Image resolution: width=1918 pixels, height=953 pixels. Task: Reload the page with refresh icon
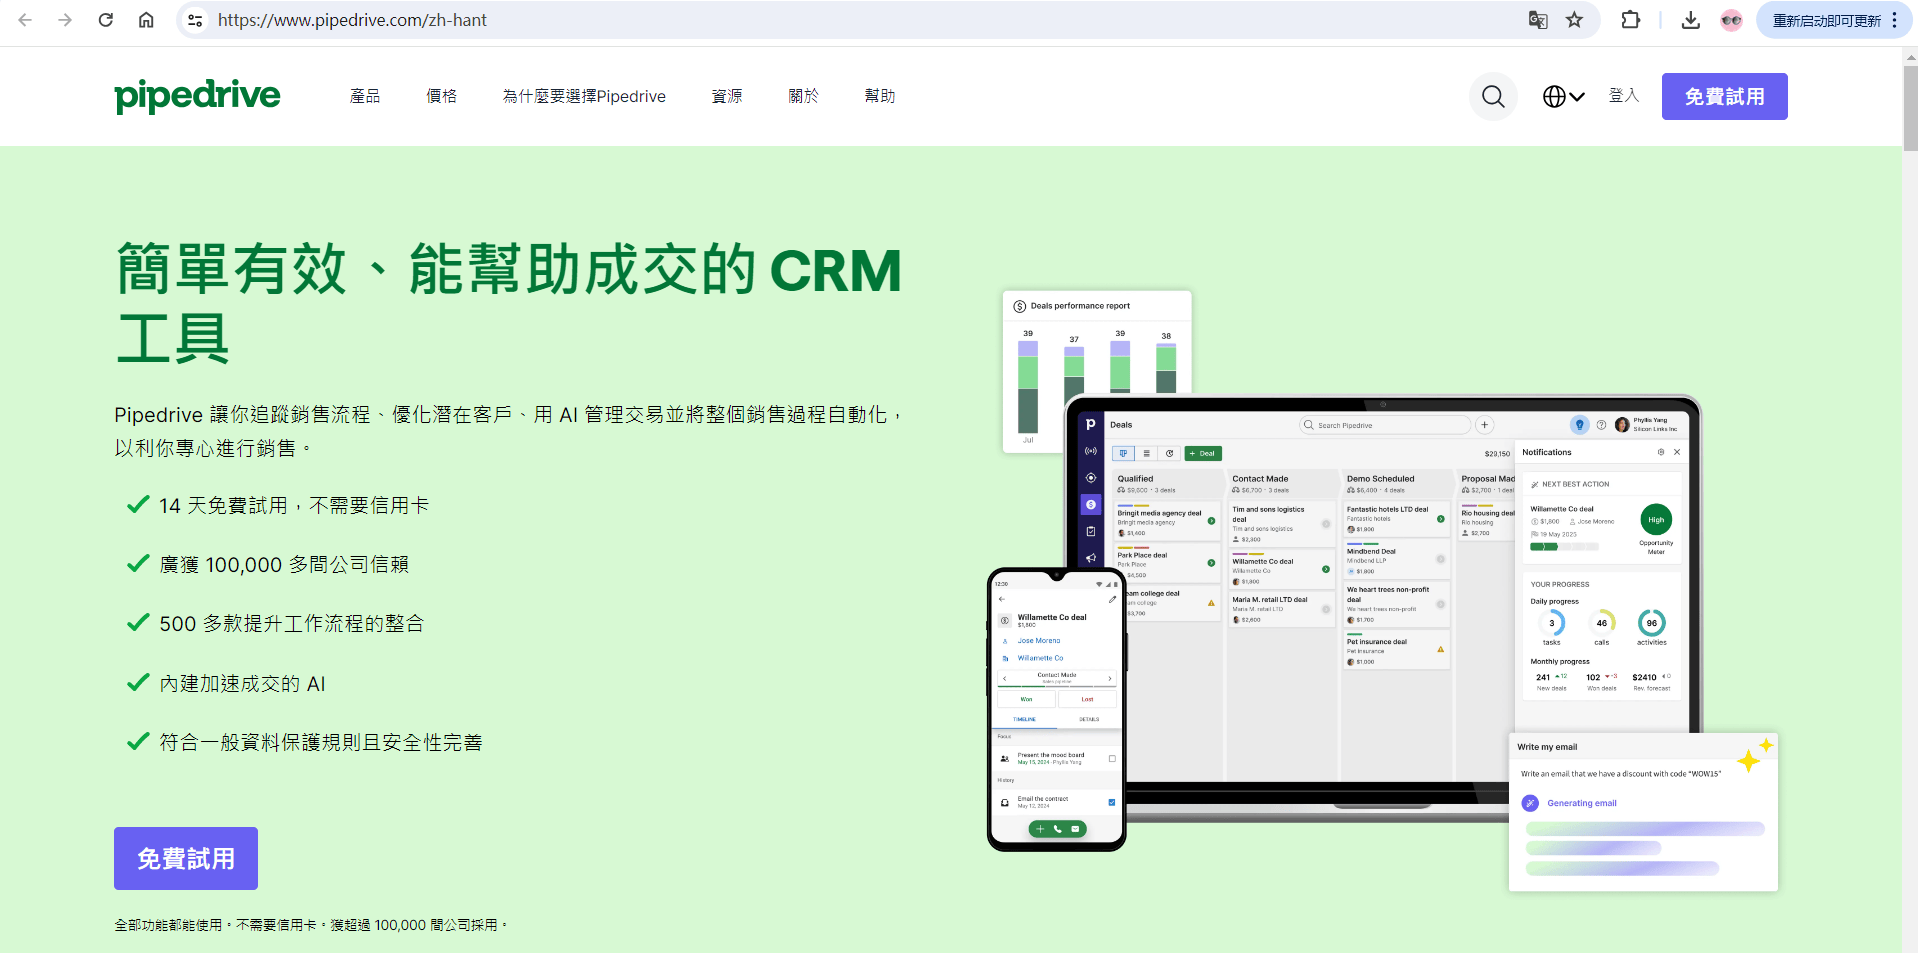105,20
